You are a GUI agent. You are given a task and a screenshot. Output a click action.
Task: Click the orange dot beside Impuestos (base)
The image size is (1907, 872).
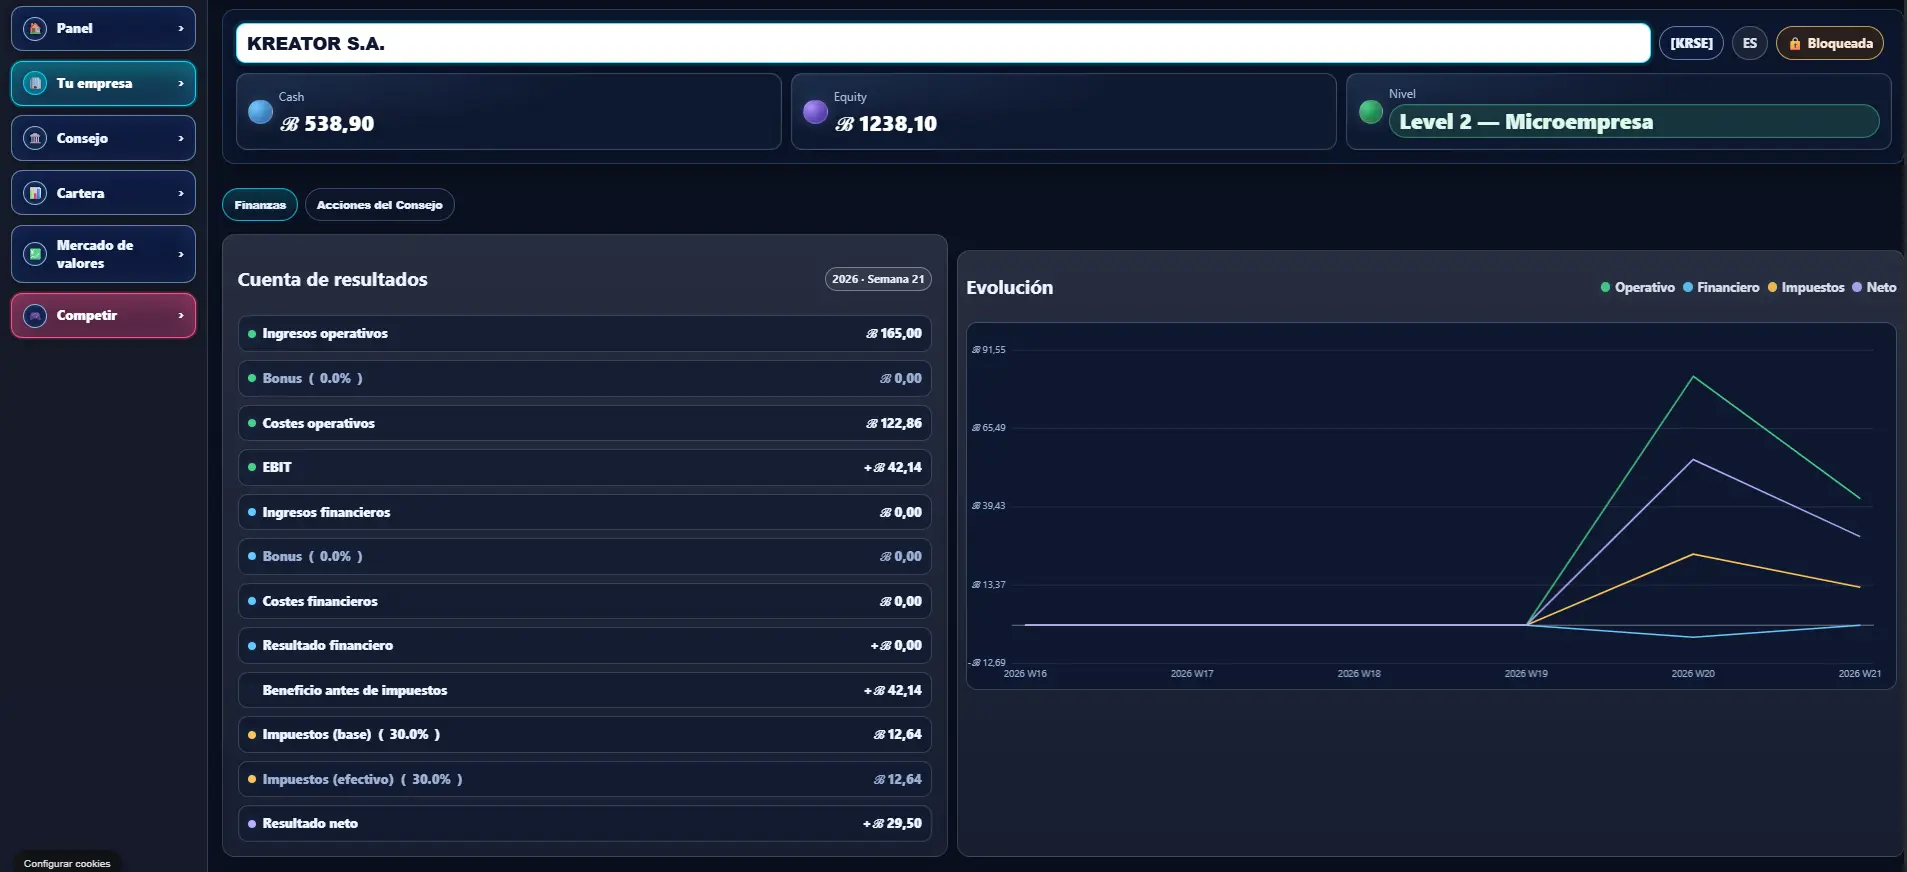pyautogui.click(x=252, y=735)
